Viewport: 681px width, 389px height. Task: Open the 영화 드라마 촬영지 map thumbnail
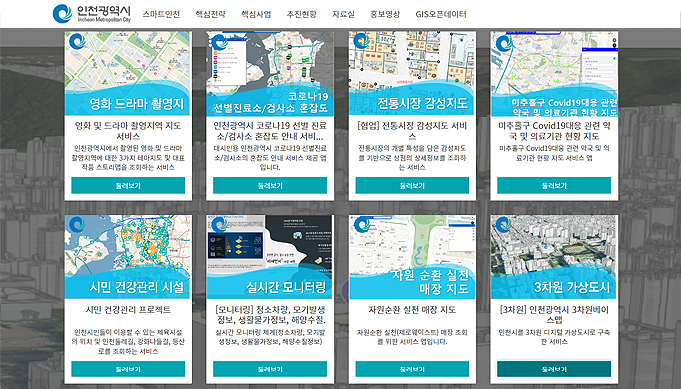pyautogui.click(x=127, y=73)
